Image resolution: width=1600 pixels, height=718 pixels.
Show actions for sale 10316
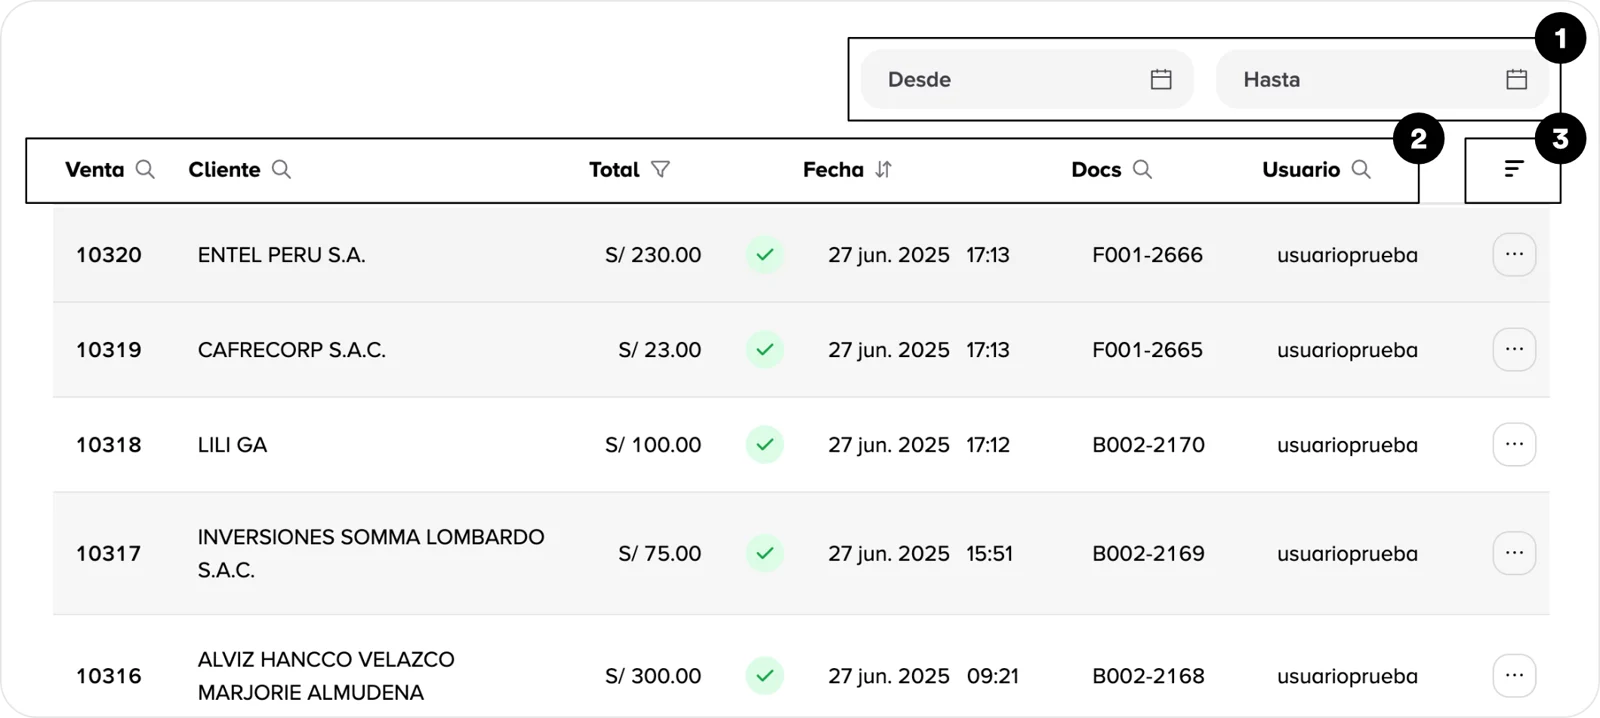[x=1514, y=676]
